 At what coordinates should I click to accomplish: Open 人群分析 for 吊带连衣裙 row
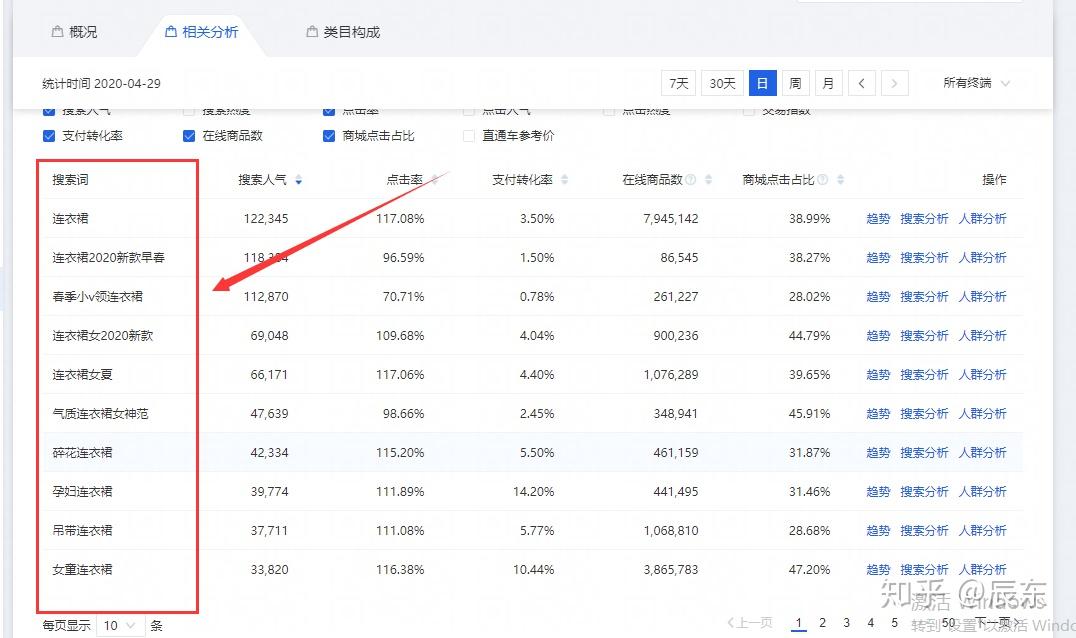[982, 531]
